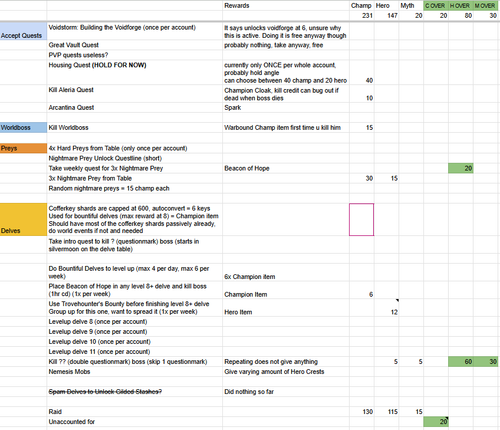Select the Spark reward cell

coord(286,107)
